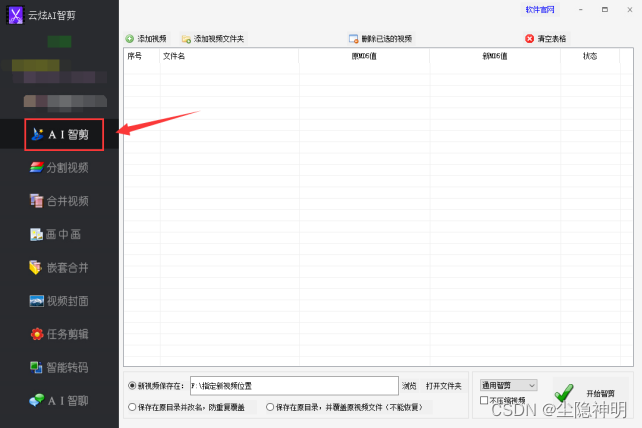
Task: Open the 合并视频 sidebar icon
Action: click(36, 201)
